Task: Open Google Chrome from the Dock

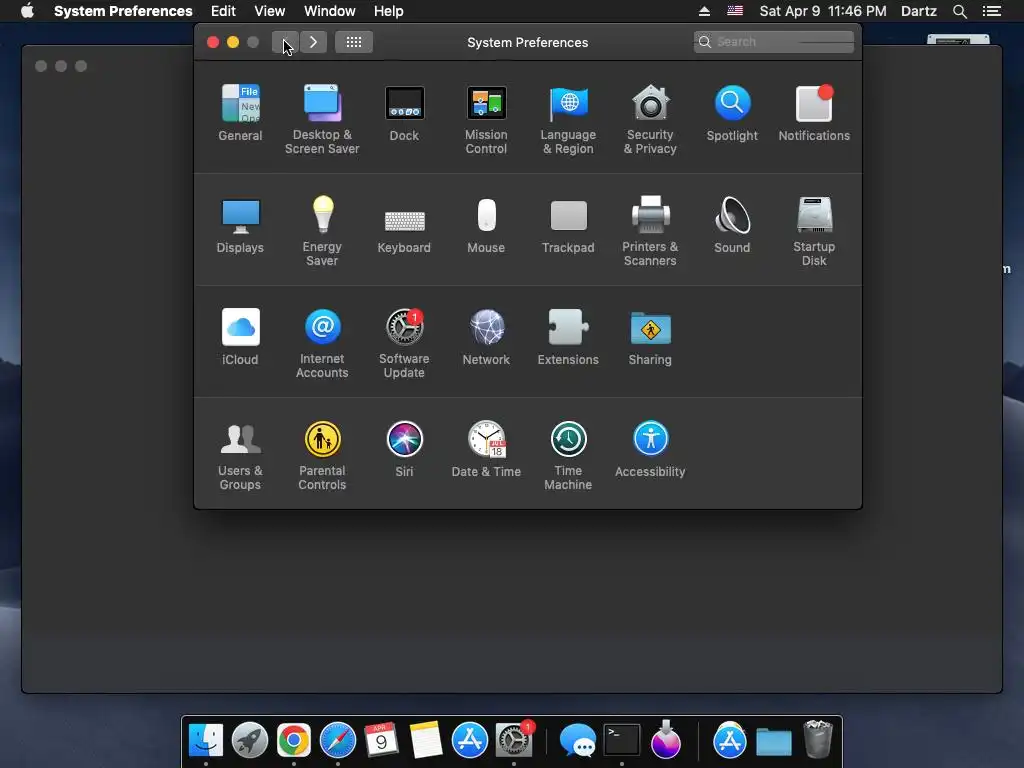Action: pyautogui.click(x=294, y=740)
